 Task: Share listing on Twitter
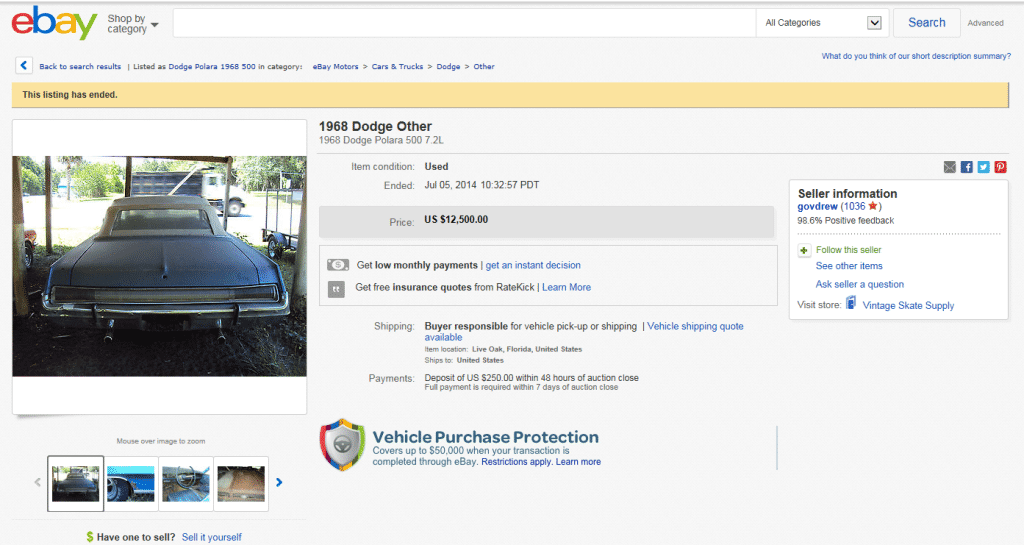(983, 167)
